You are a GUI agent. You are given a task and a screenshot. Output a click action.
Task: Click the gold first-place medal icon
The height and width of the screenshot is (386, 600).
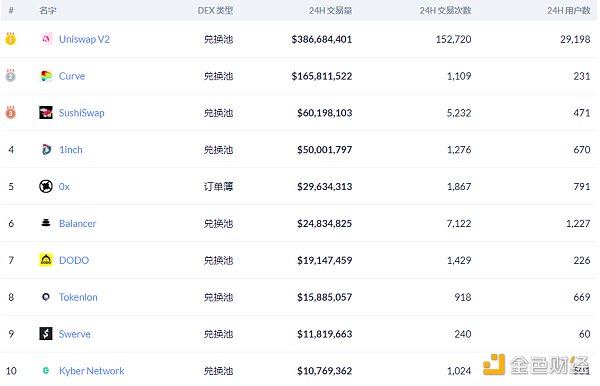coord(10,39)
